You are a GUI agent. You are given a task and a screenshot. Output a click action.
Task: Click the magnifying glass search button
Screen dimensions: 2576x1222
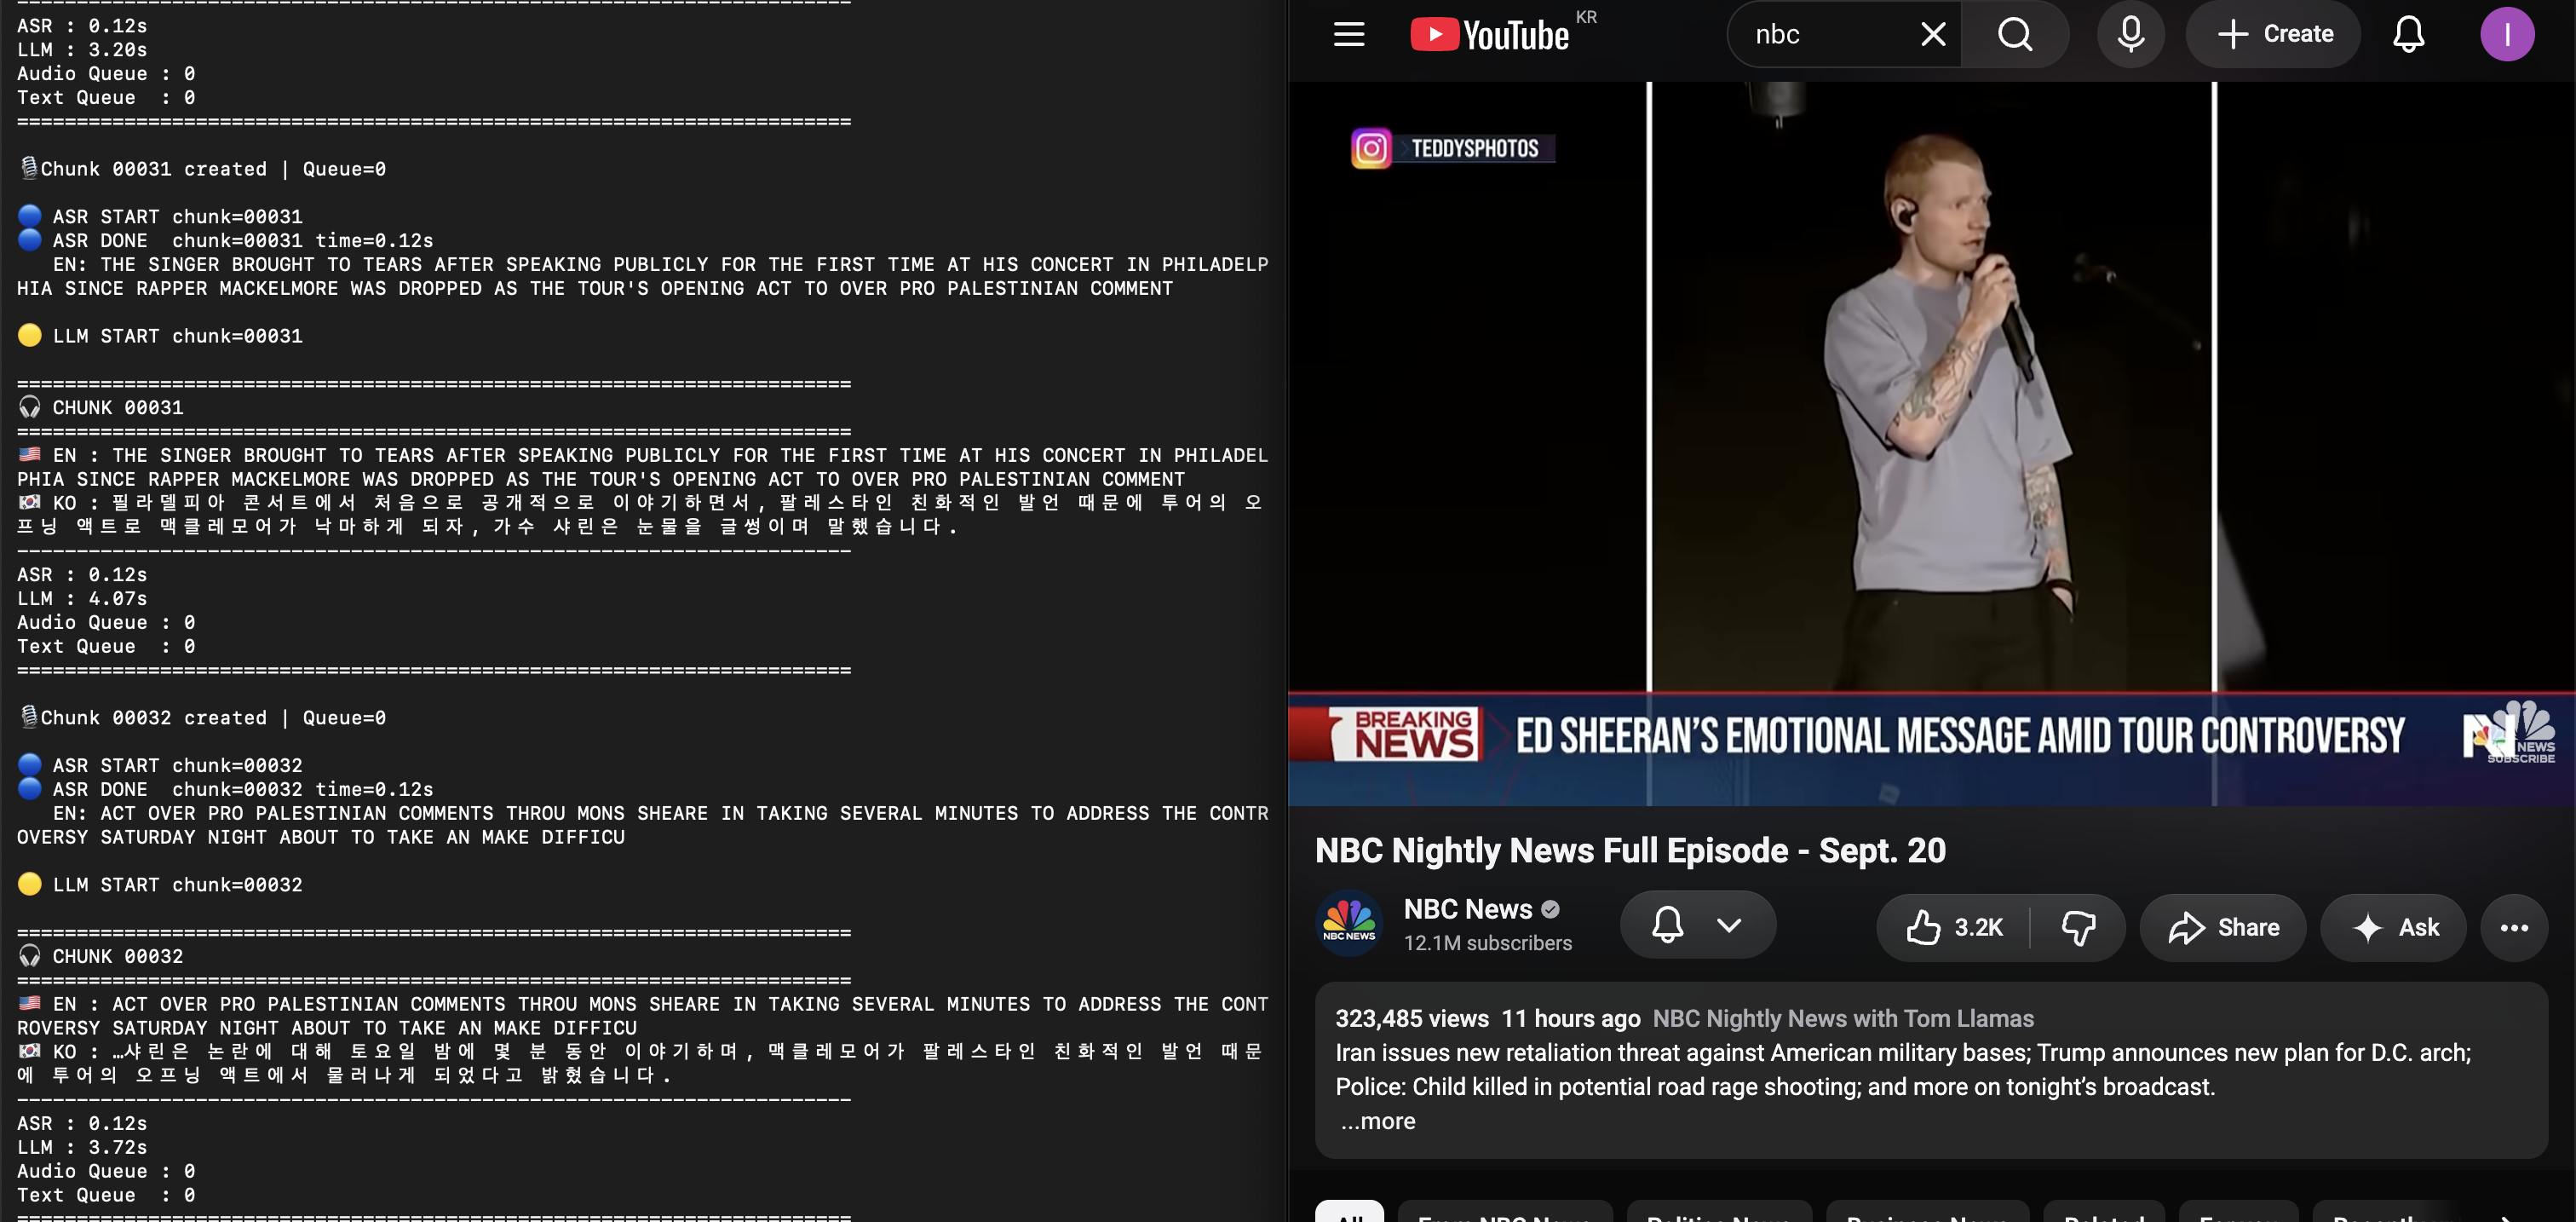(2015, 34)
